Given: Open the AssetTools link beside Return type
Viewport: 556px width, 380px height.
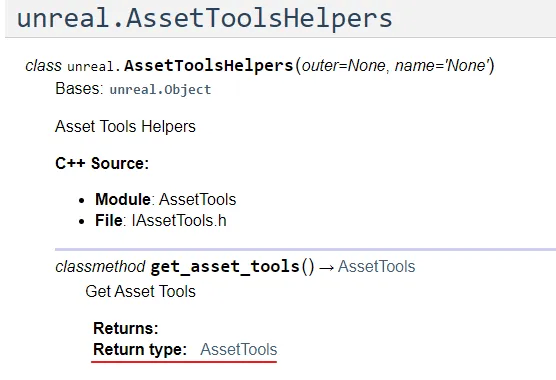Looking at the screenshot, I should coord(239,350).
